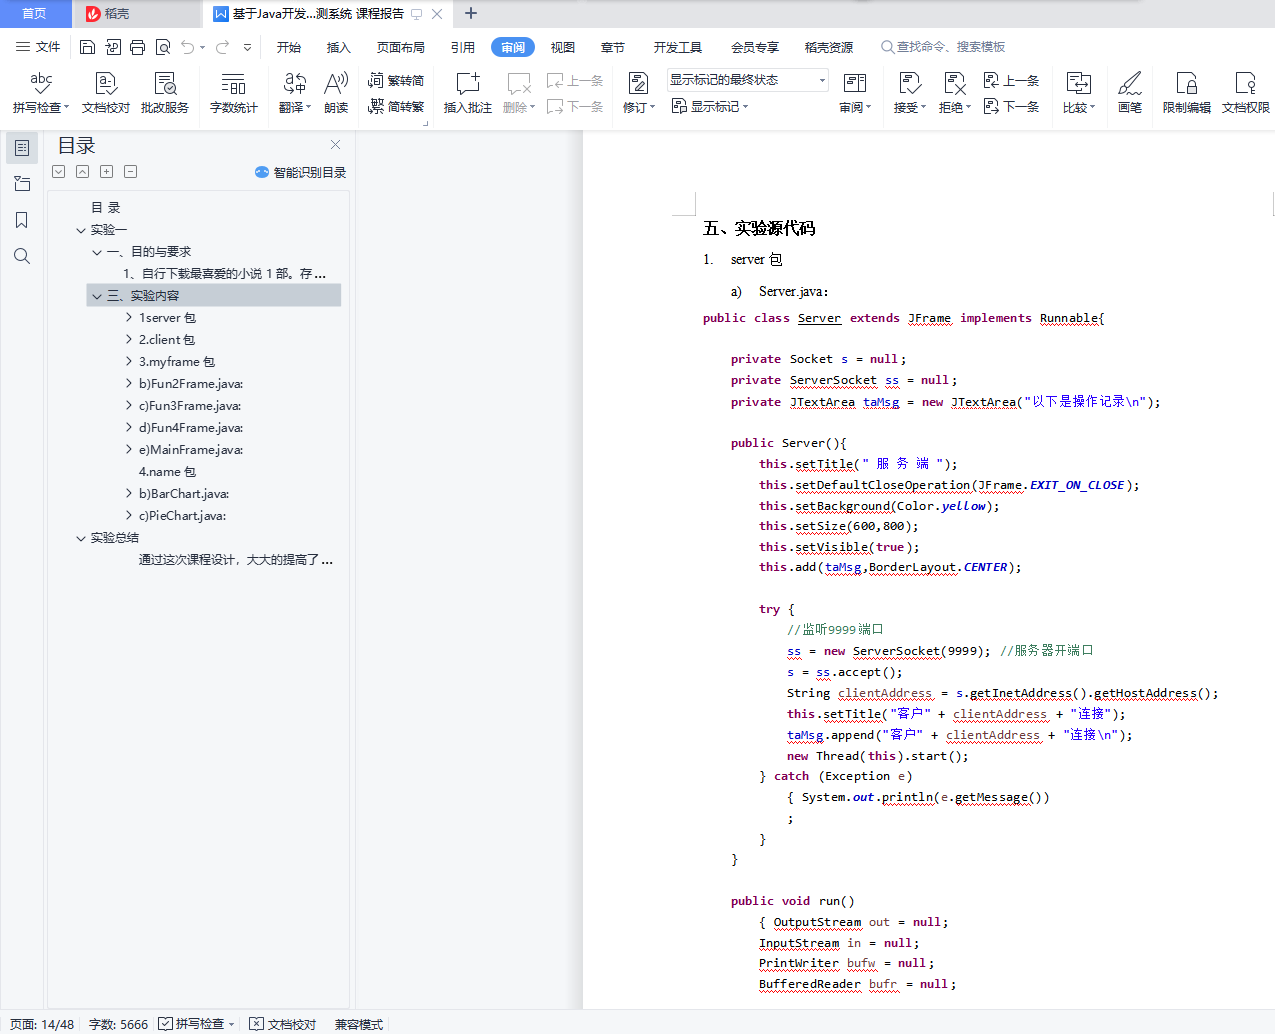Select b)BarChart.java: in the outline
This screenshot has width=1275, height=1034.
pyautogui.click(x=184, y=494)
